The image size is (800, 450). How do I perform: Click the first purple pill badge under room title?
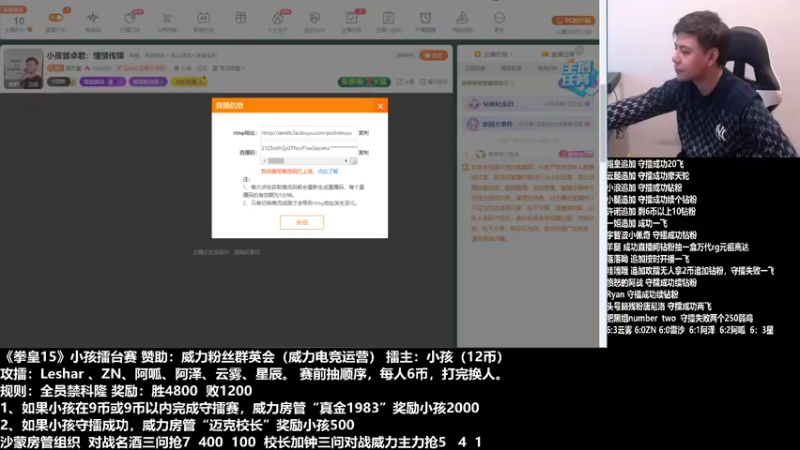[x=103, y=82]
